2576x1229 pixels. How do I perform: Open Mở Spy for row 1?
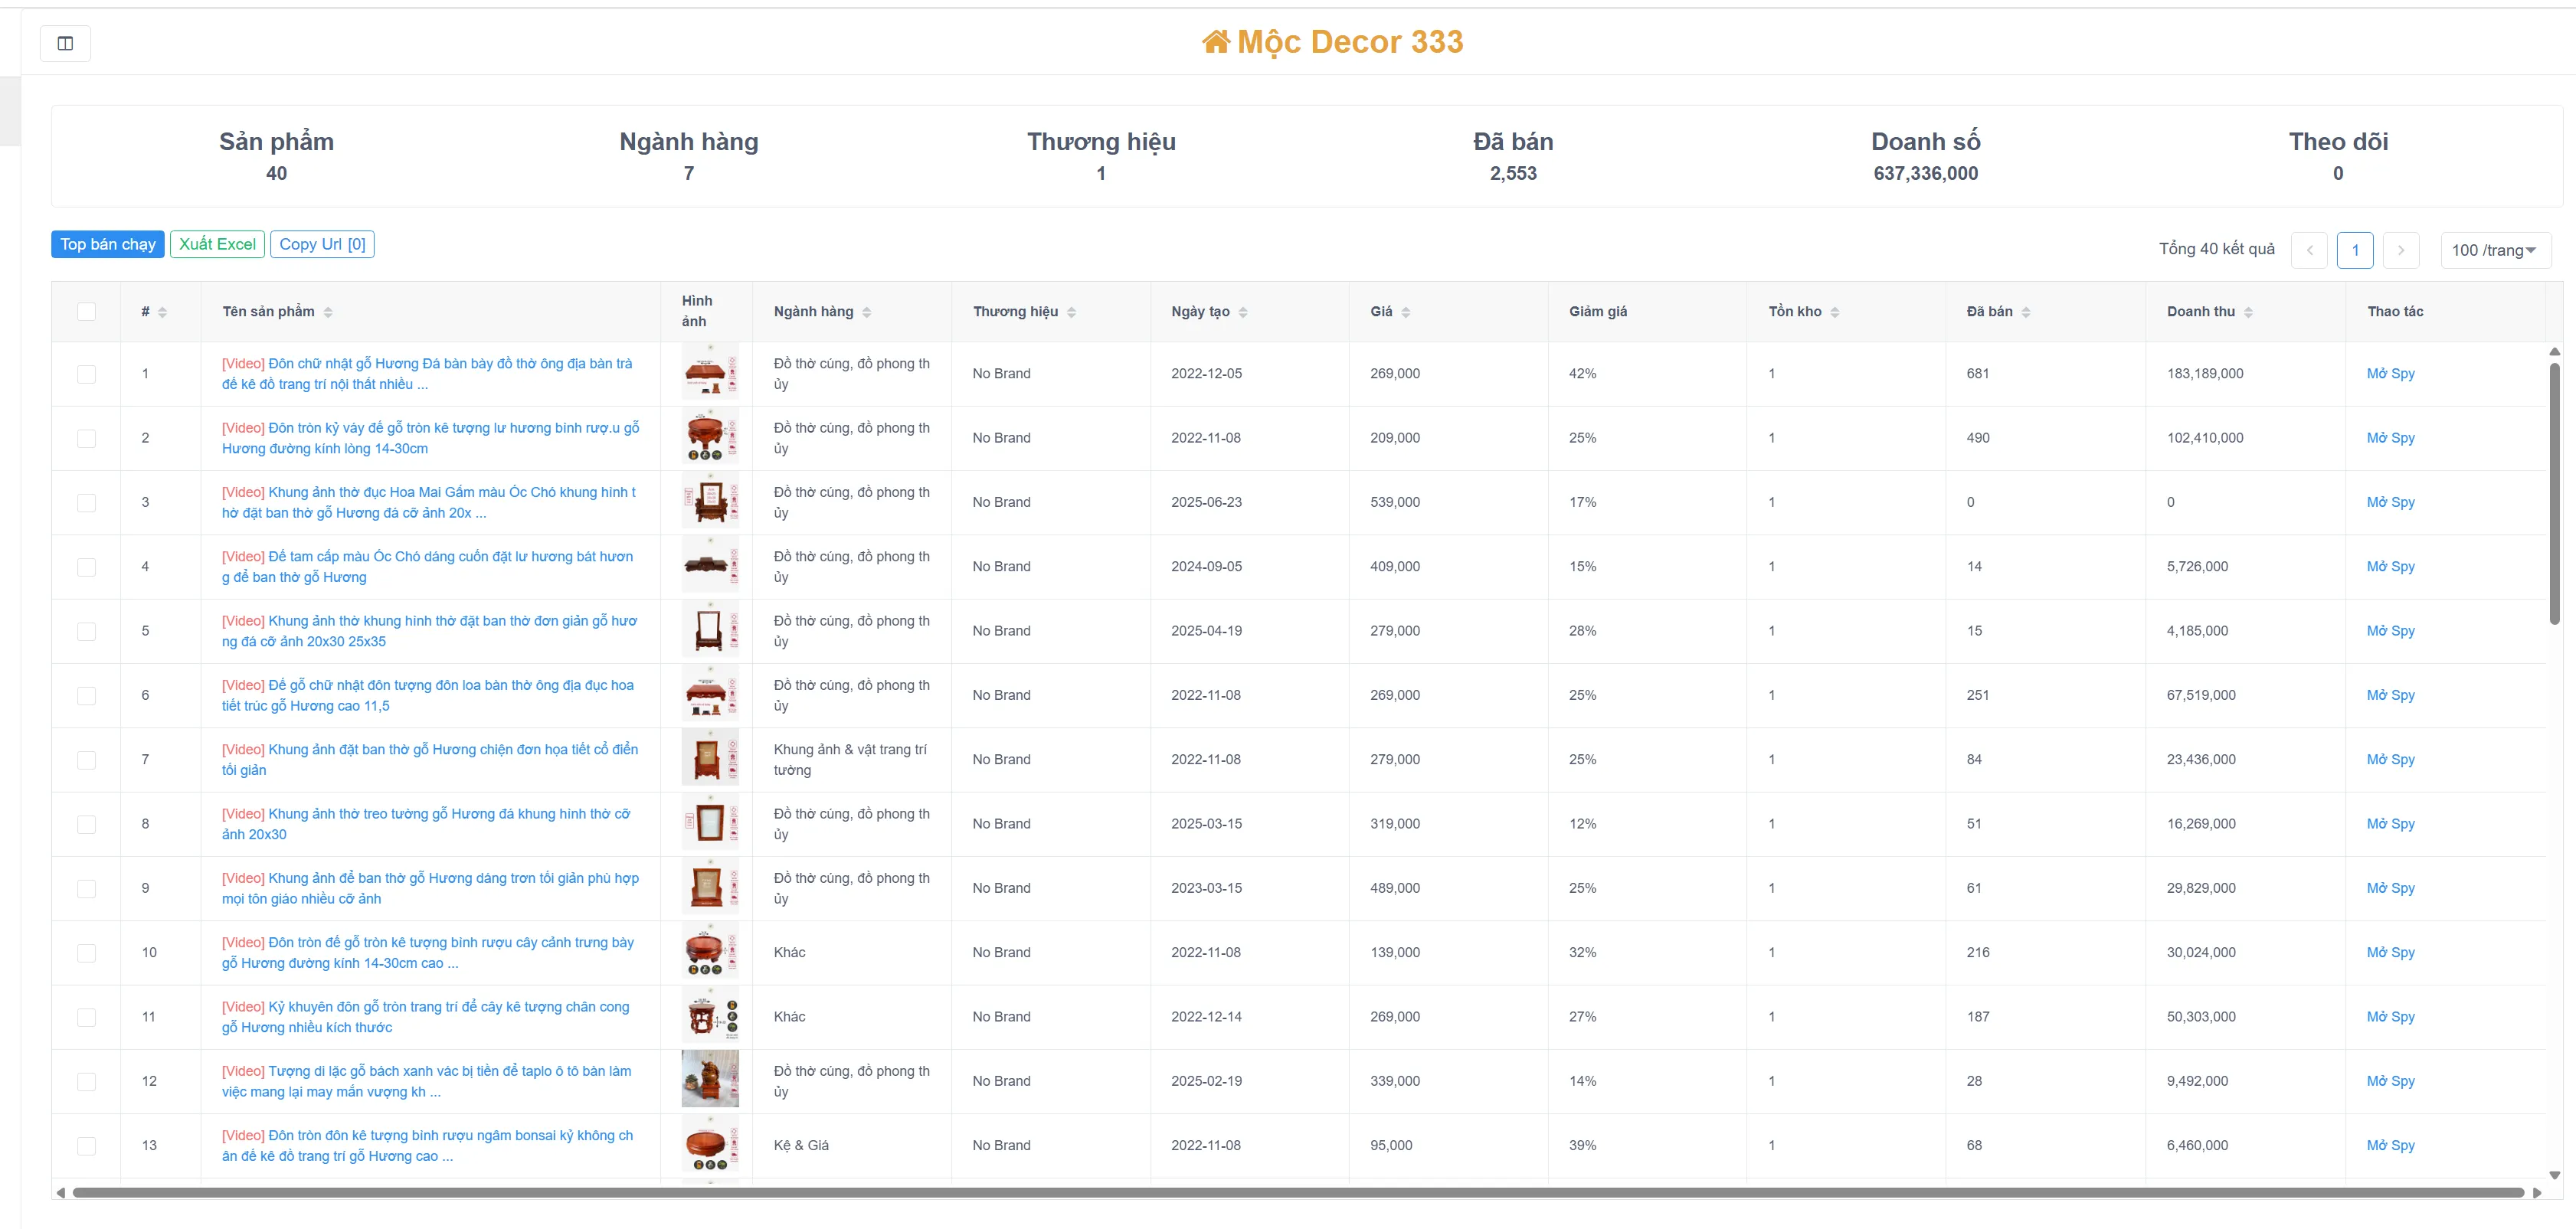tap(2390, 374)
